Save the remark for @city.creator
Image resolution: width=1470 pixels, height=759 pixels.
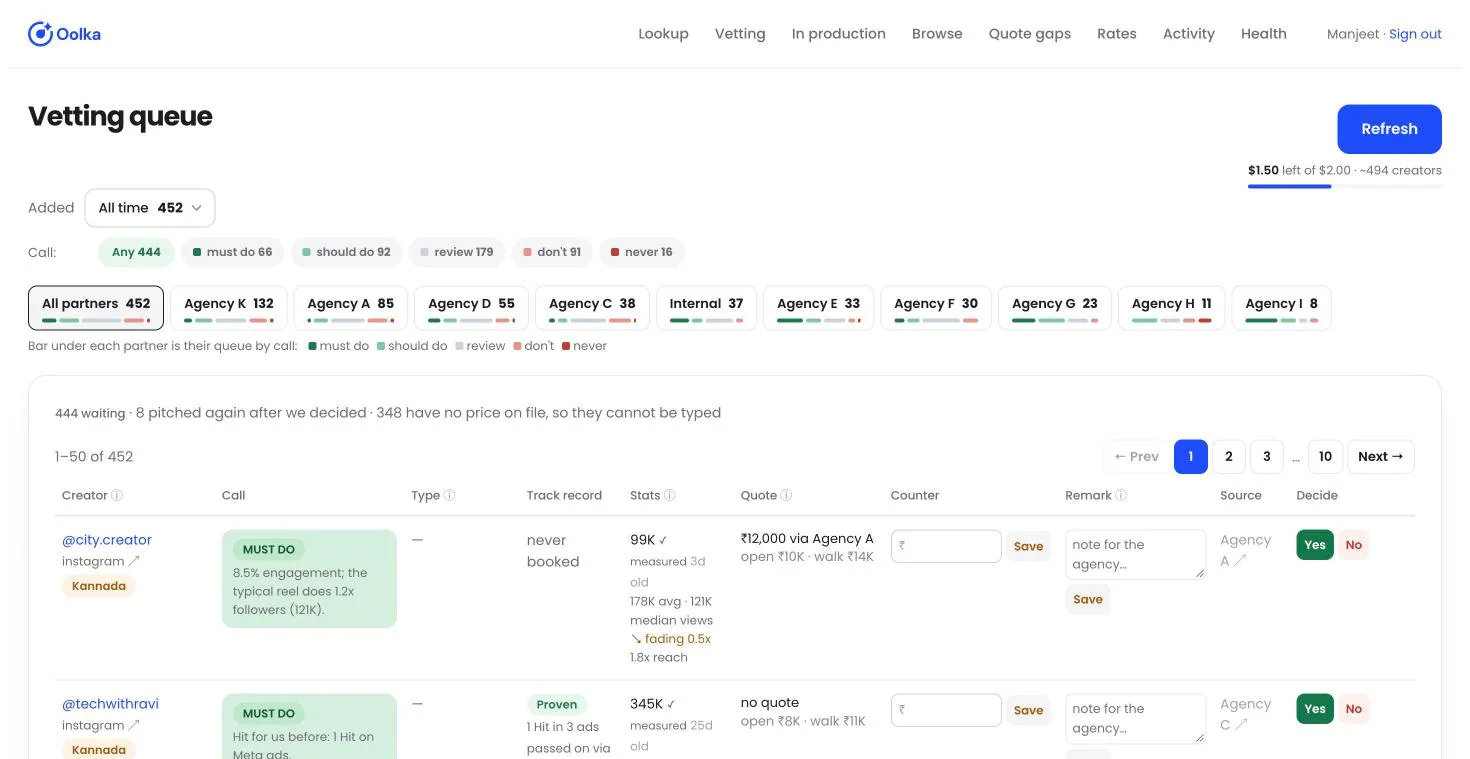point(1088,599)
